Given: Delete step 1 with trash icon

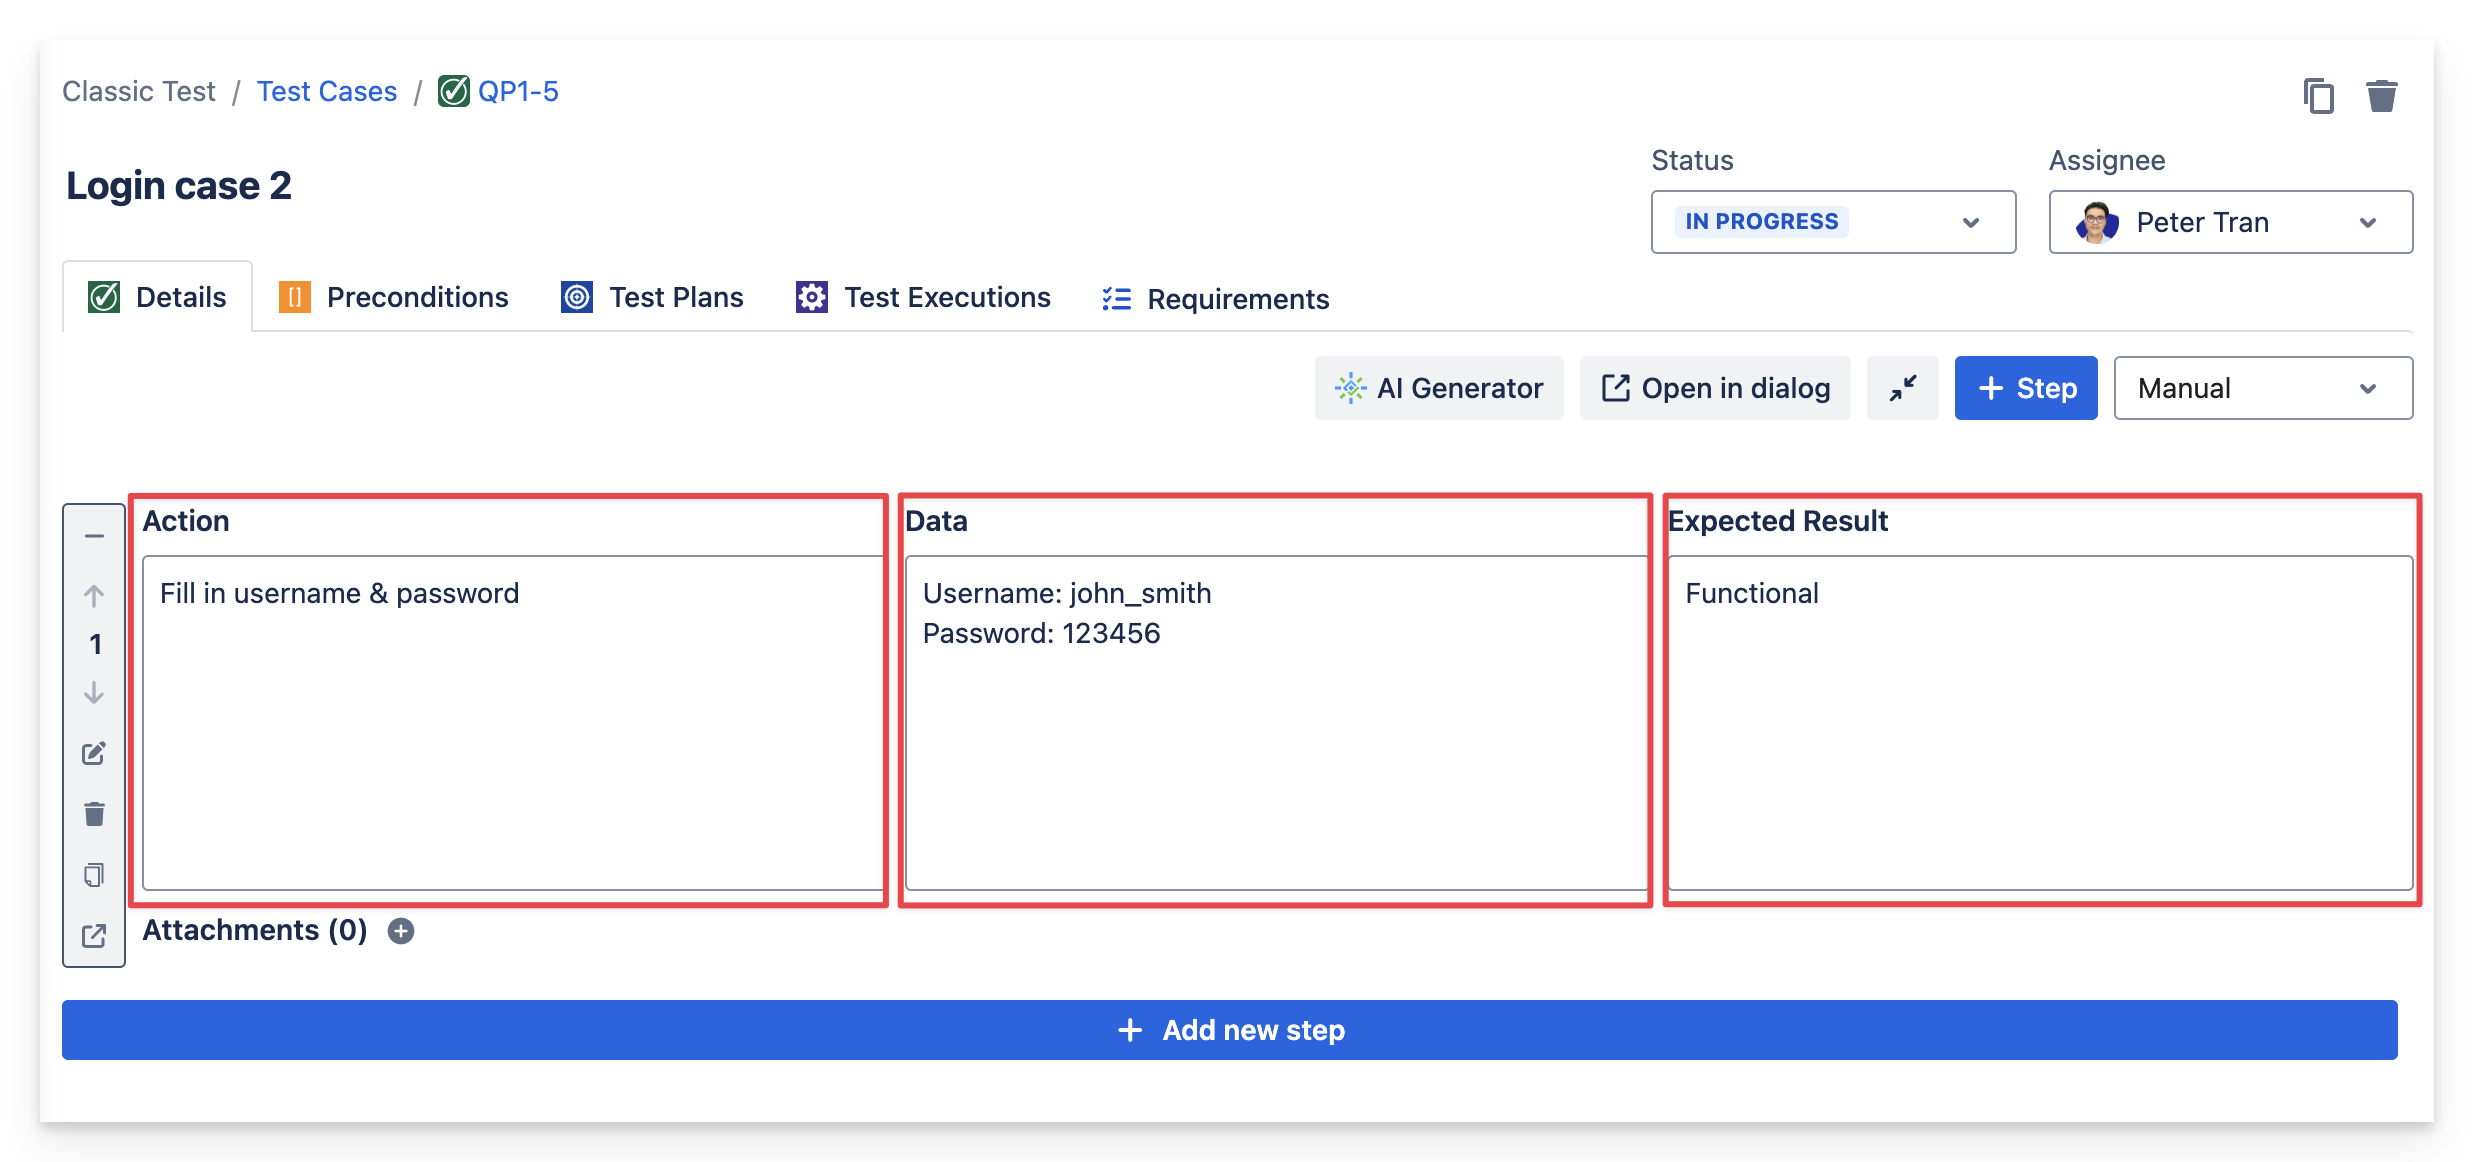Looking at the screenshot, I should coord(94,814).
